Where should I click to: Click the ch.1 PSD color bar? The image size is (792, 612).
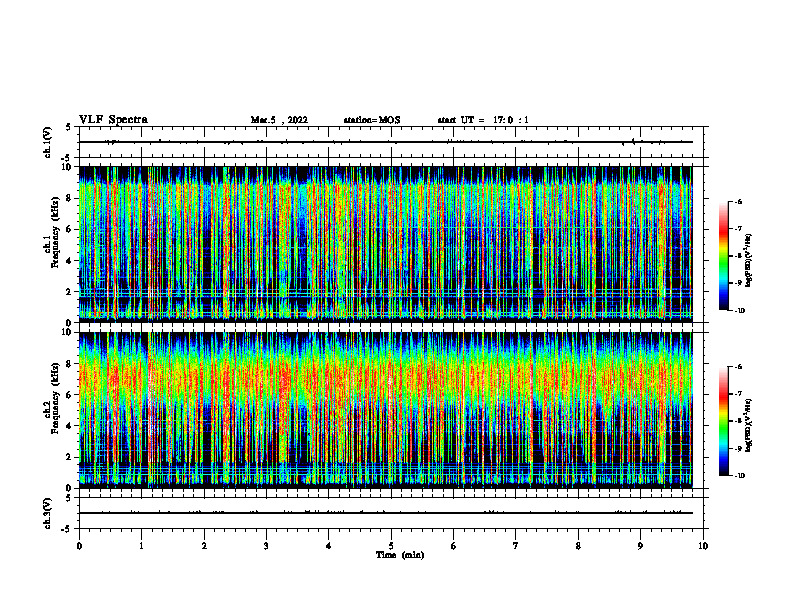click(x=724, y=256)
